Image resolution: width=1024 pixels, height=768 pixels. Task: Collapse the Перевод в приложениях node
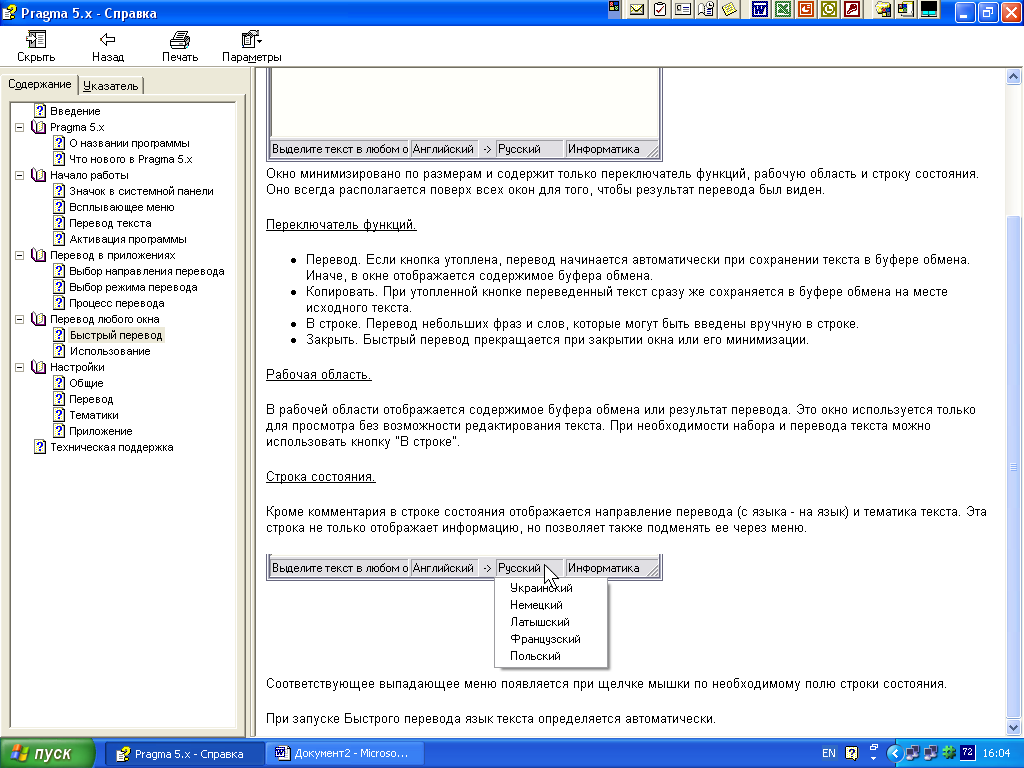[20, 255]
